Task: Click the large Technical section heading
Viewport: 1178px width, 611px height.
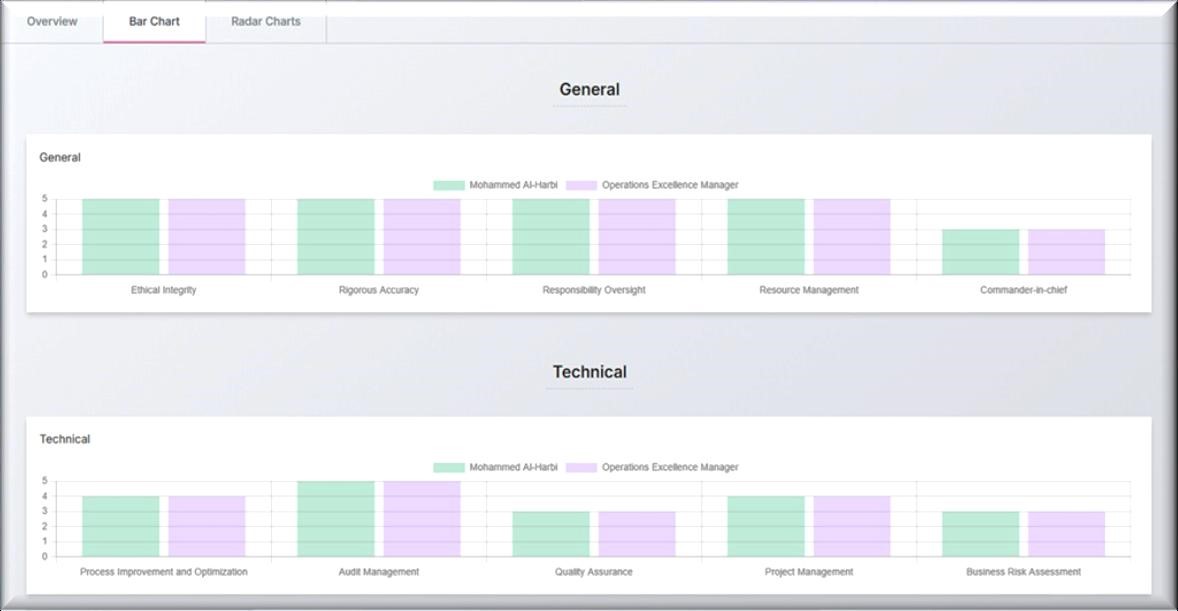Action: (590, 372)
